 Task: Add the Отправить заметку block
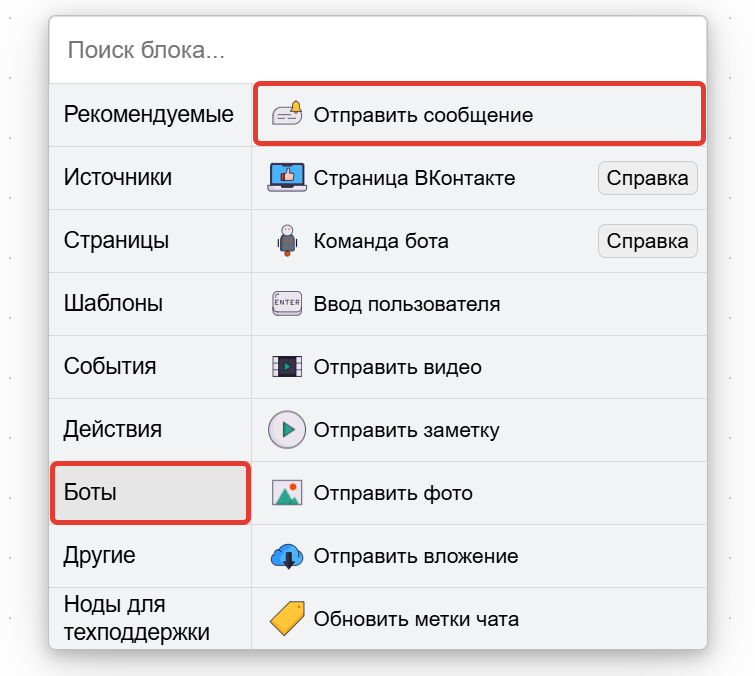(479, 430)
